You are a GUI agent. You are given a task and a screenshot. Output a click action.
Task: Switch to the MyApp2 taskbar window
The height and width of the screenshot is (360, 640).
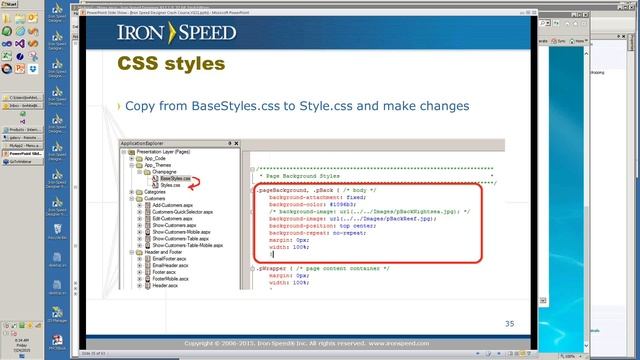(x=22, y=146)
